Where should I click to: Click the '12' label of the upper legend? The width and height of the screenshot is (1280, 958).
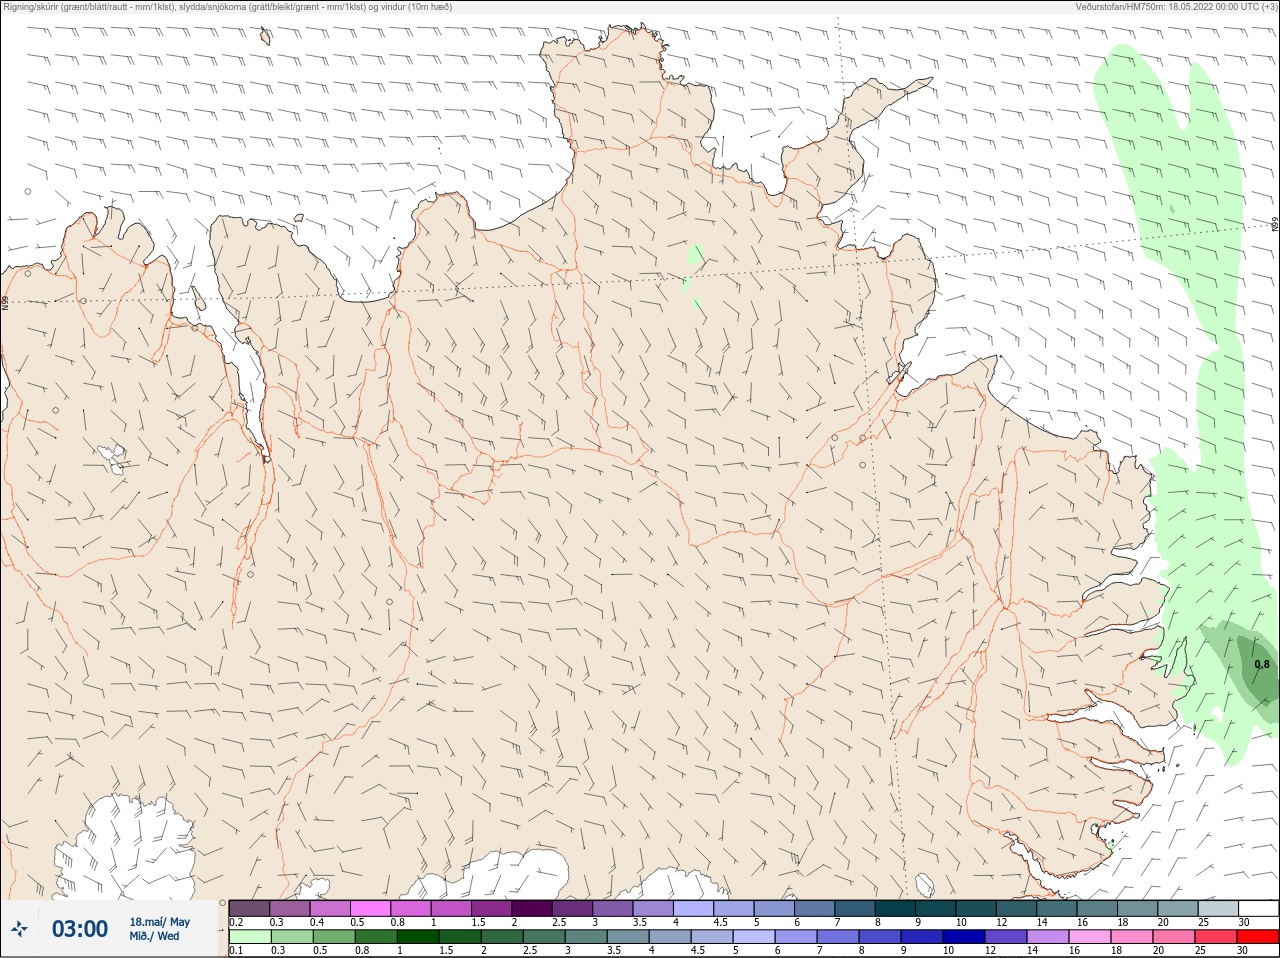pyautogui.click(x=1002, y=922)
